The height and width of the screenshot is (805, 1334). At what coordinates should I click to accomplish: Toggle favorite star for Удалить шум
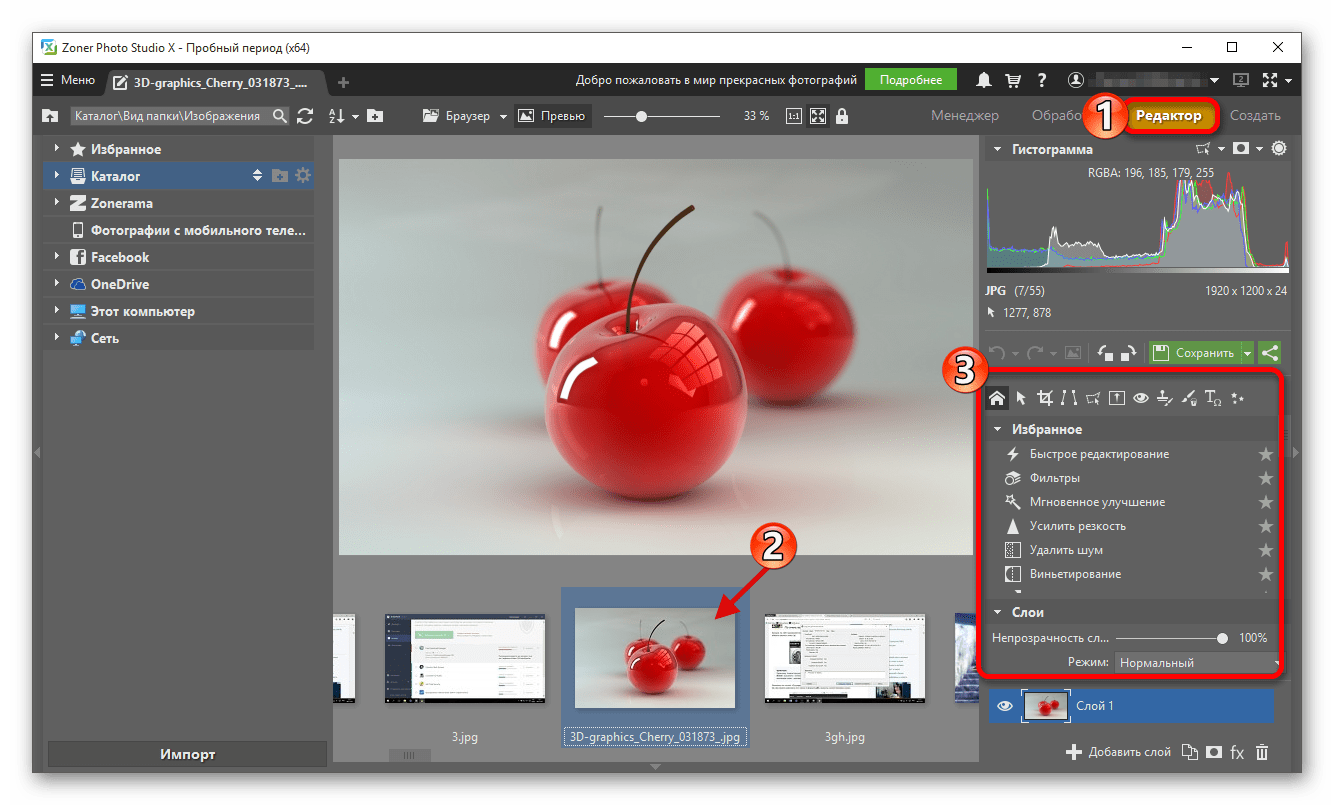click(x=1266, y=550)
